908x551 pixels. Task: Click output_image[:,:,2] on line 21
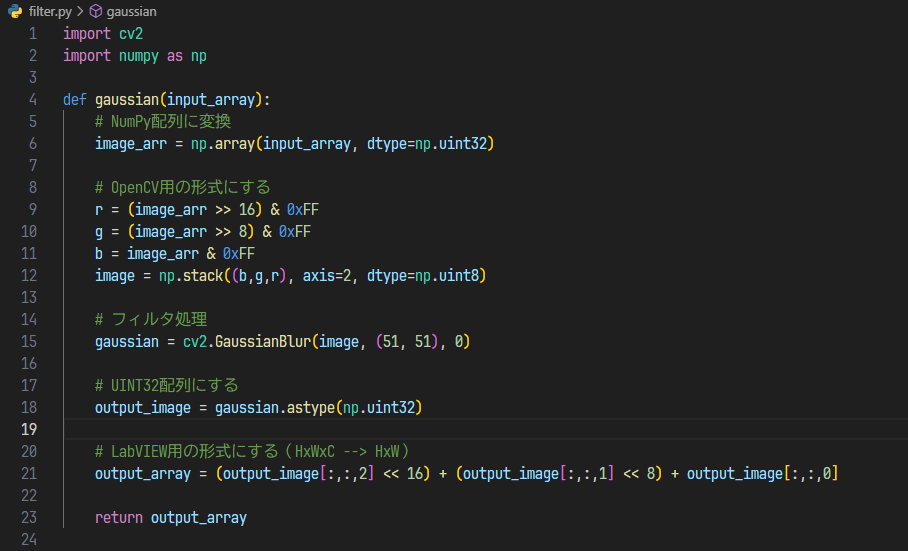(x=299, y=473)
